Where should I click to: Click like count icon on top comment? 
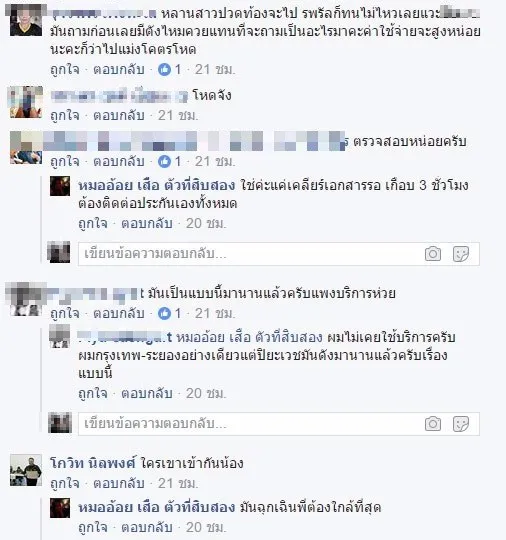(x=164, y=70)
